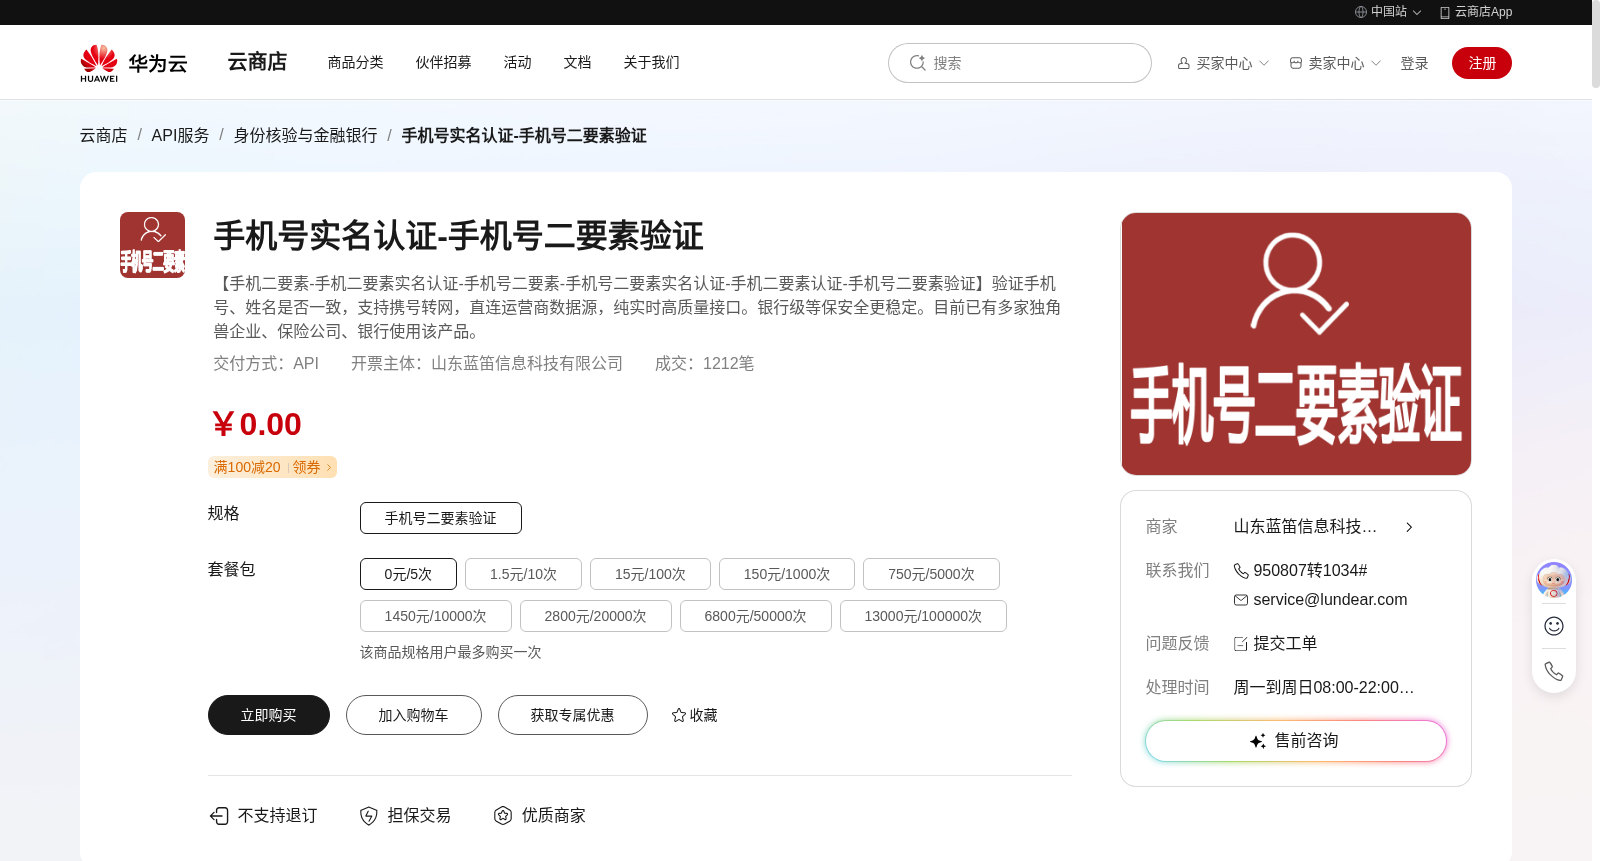Open the robot assistant avatar
This screenshot has height=861, width=1600.
1554,580
